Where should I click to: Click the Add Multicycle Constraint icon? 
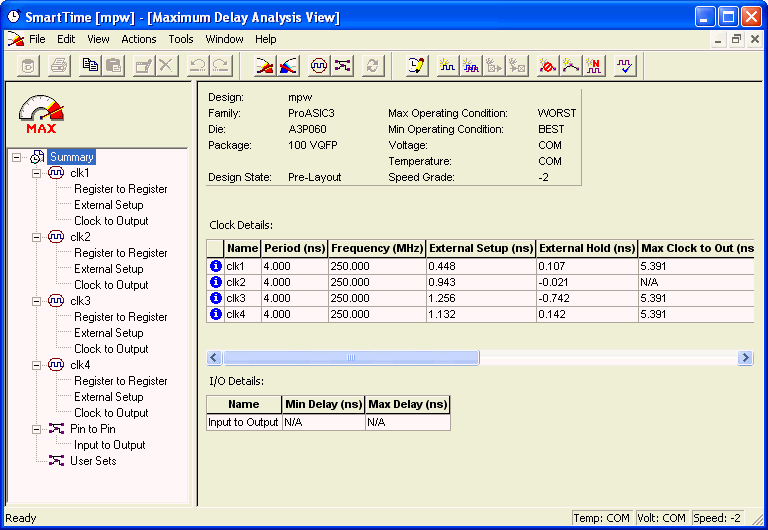click(594, 66)
